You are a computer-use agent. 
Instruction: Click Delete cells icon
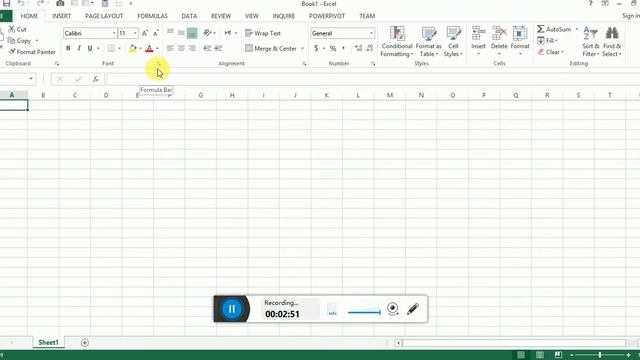point(499,33)
